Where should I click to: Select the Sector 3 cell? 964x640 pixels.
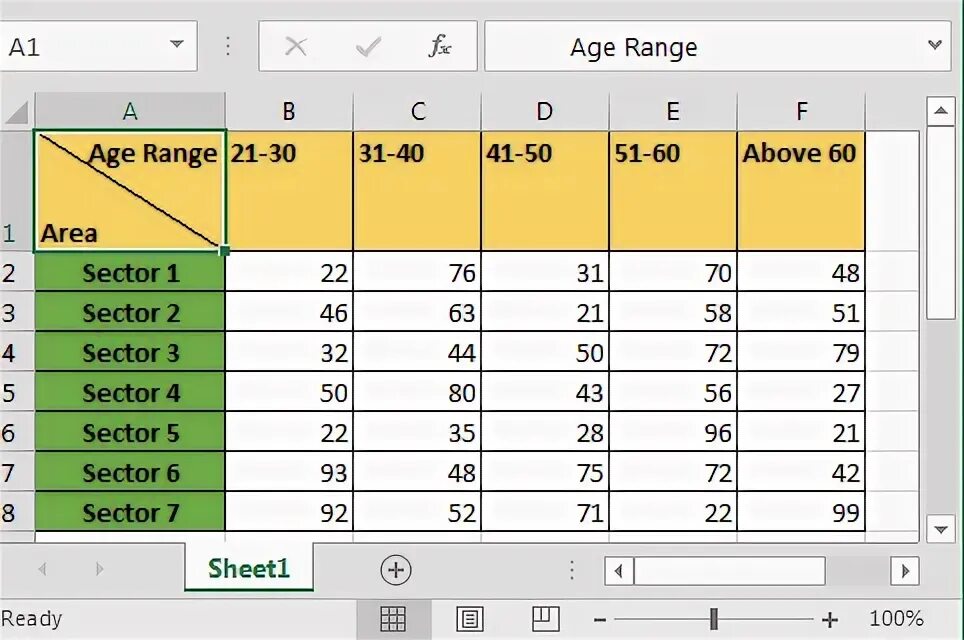click(130, 352)
